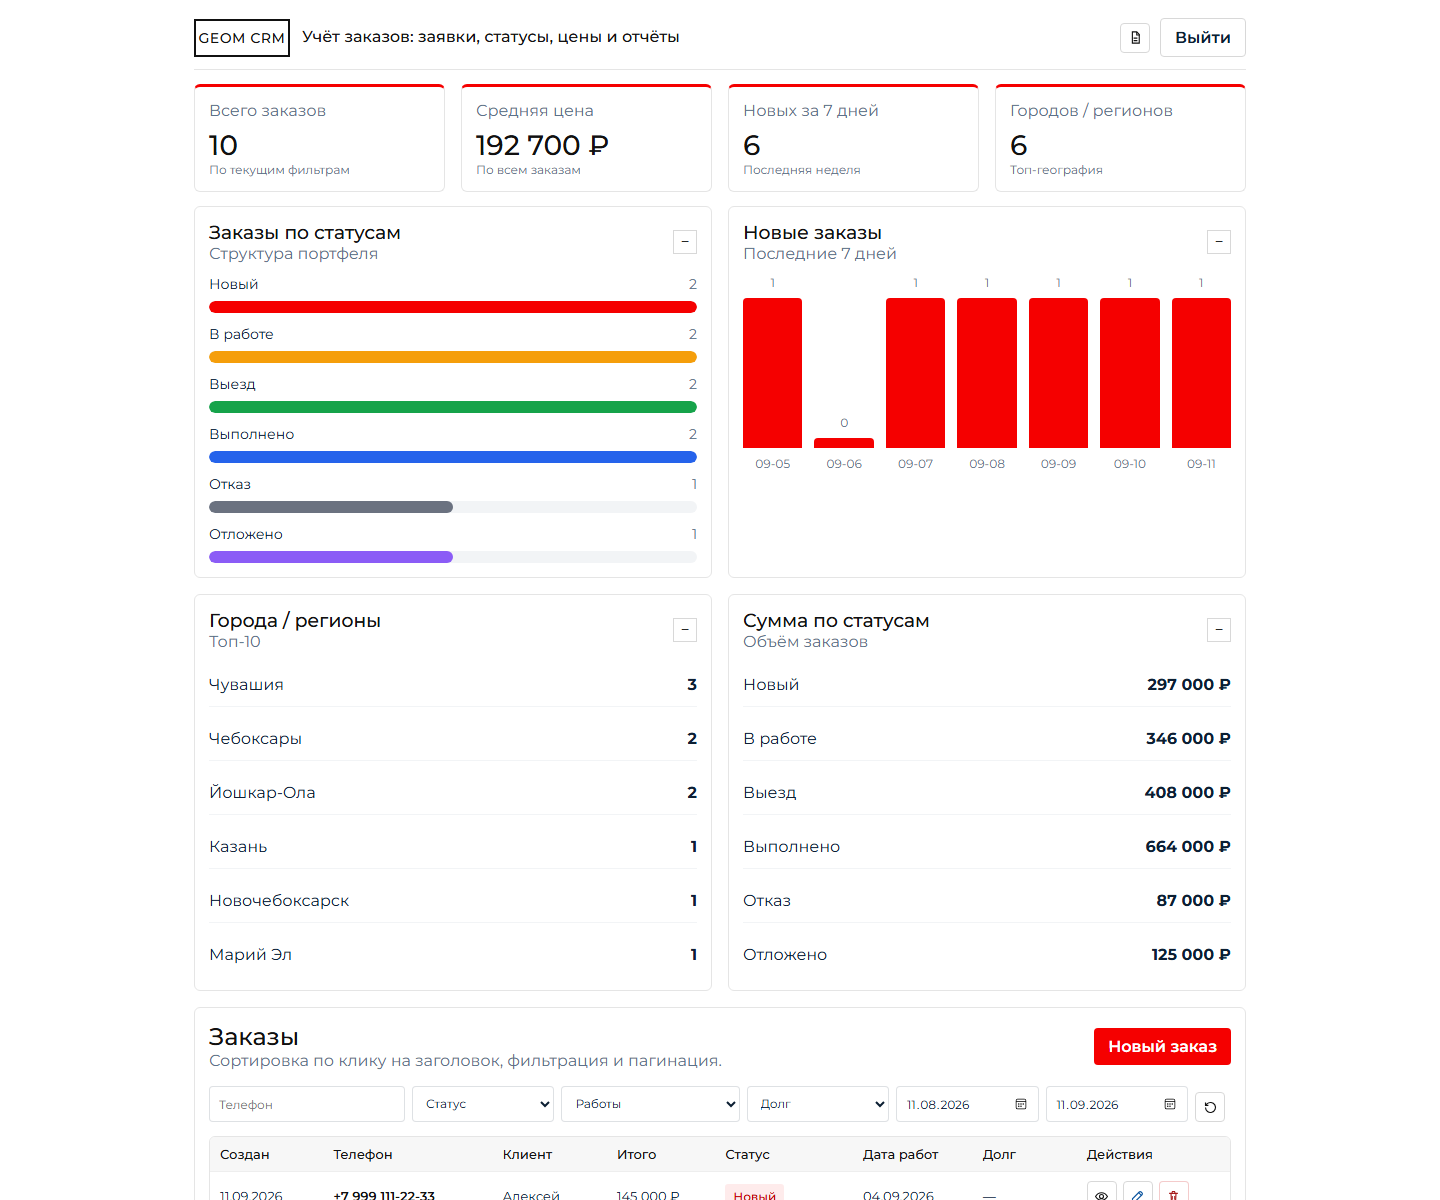This screenshot has width=1440, height=1200.
Task: Click the gray Отказ progress bar
Action: coord(331,507)
